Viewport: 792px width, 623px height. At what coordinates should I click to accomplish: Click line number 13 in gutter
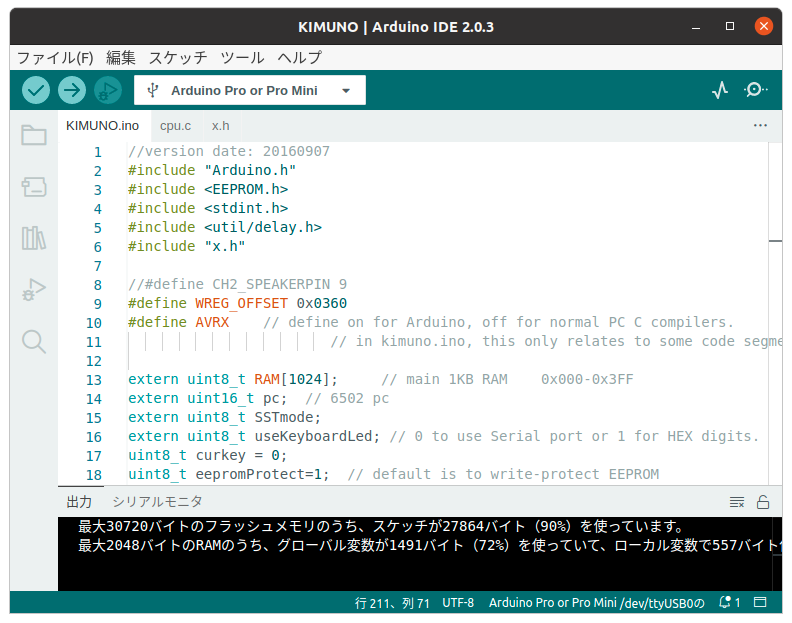[x=94, y=380]
